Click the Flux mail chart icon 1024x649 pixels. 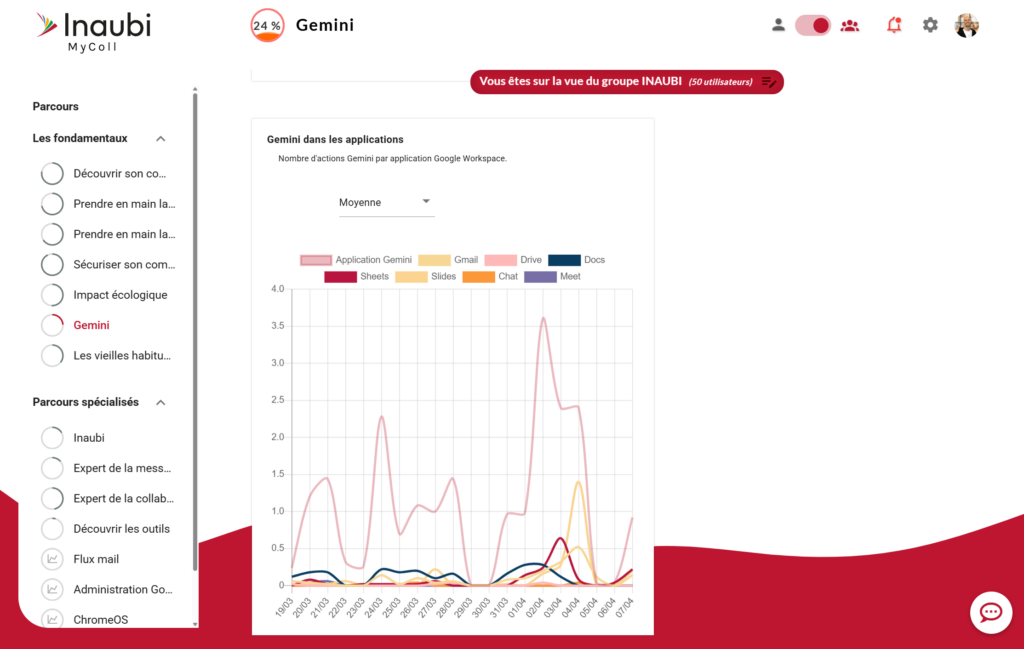tap(52, 559)
